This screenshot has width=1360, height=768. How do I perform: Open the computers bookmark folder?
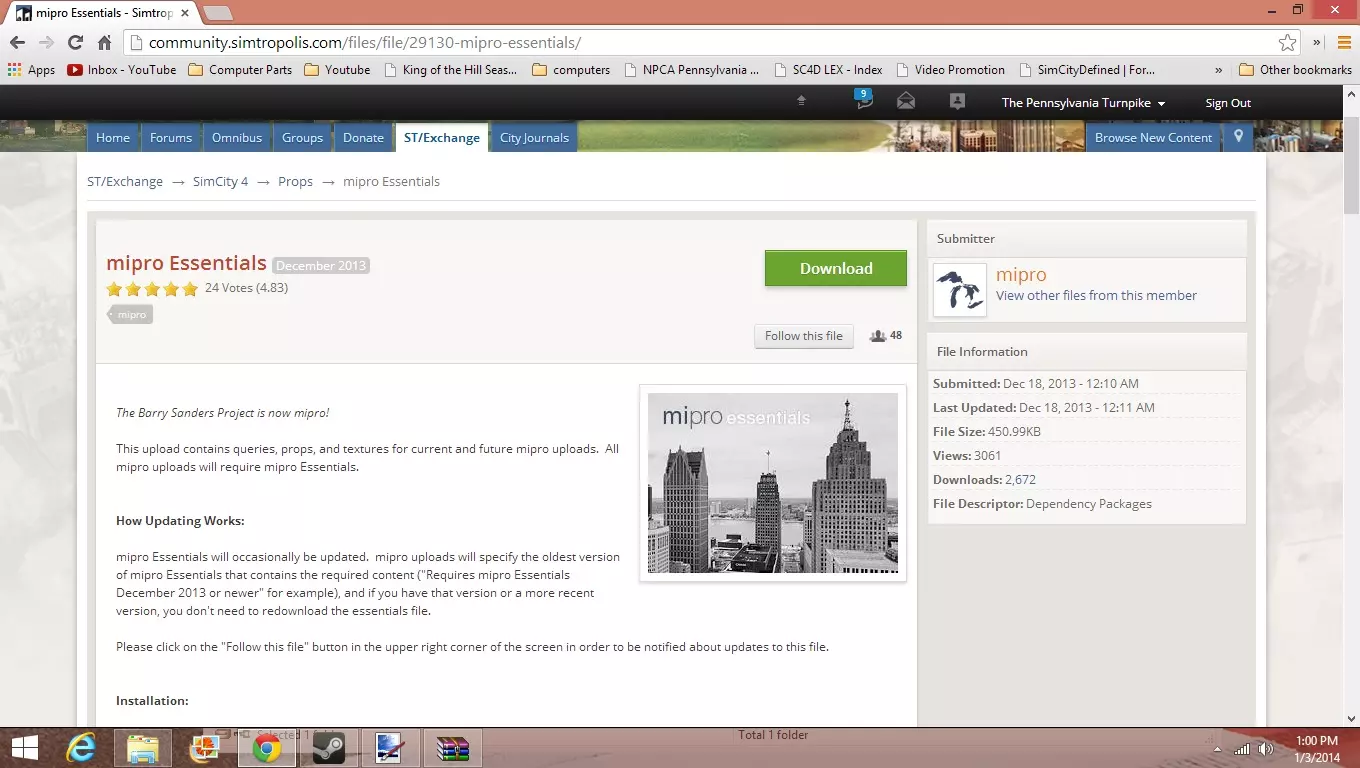(571, 70)
